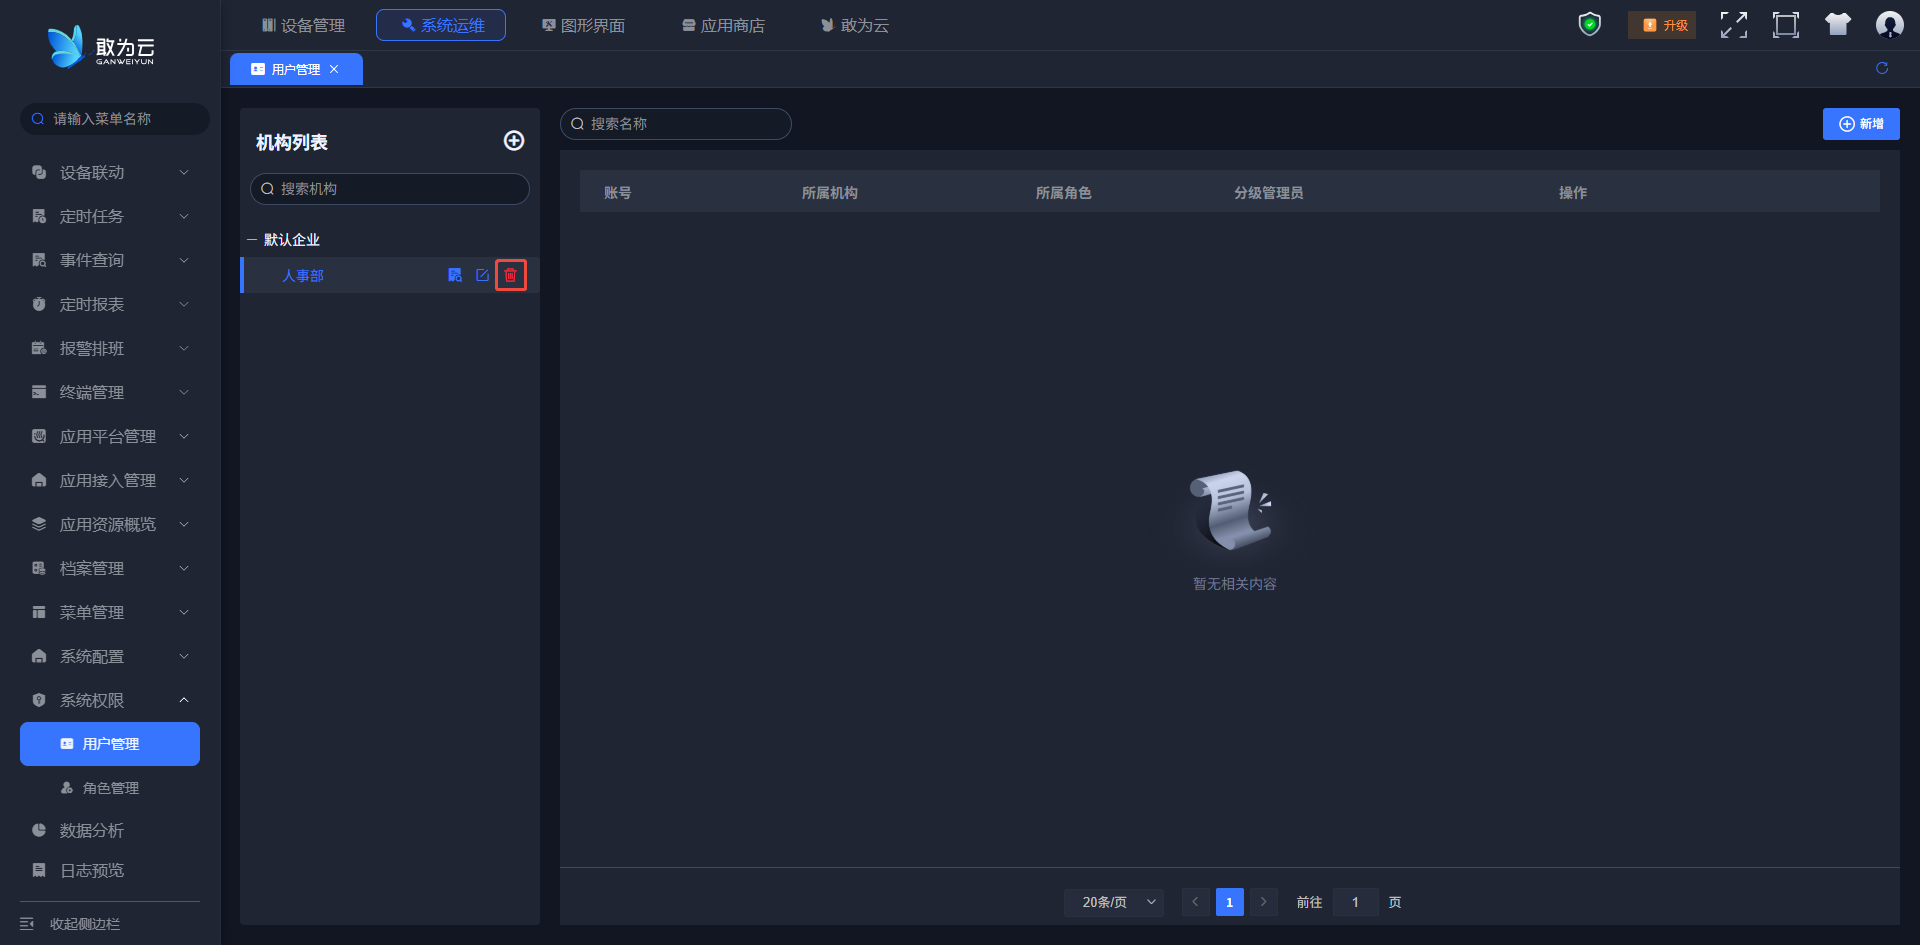
Task: Click the 所属机构 column header
Action: click(x=830, y=193)
